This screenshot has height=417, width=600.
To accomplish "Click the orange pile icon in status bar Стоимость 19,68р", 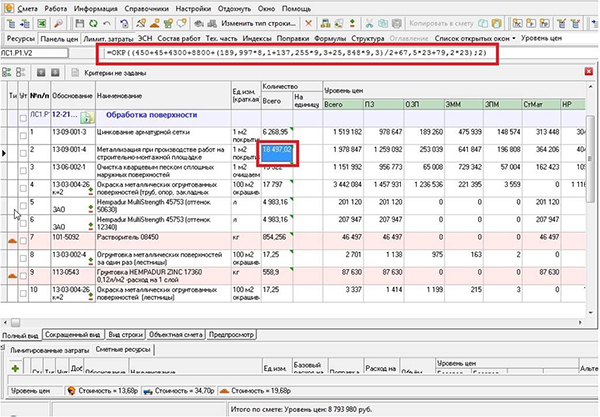I will 225,391.
